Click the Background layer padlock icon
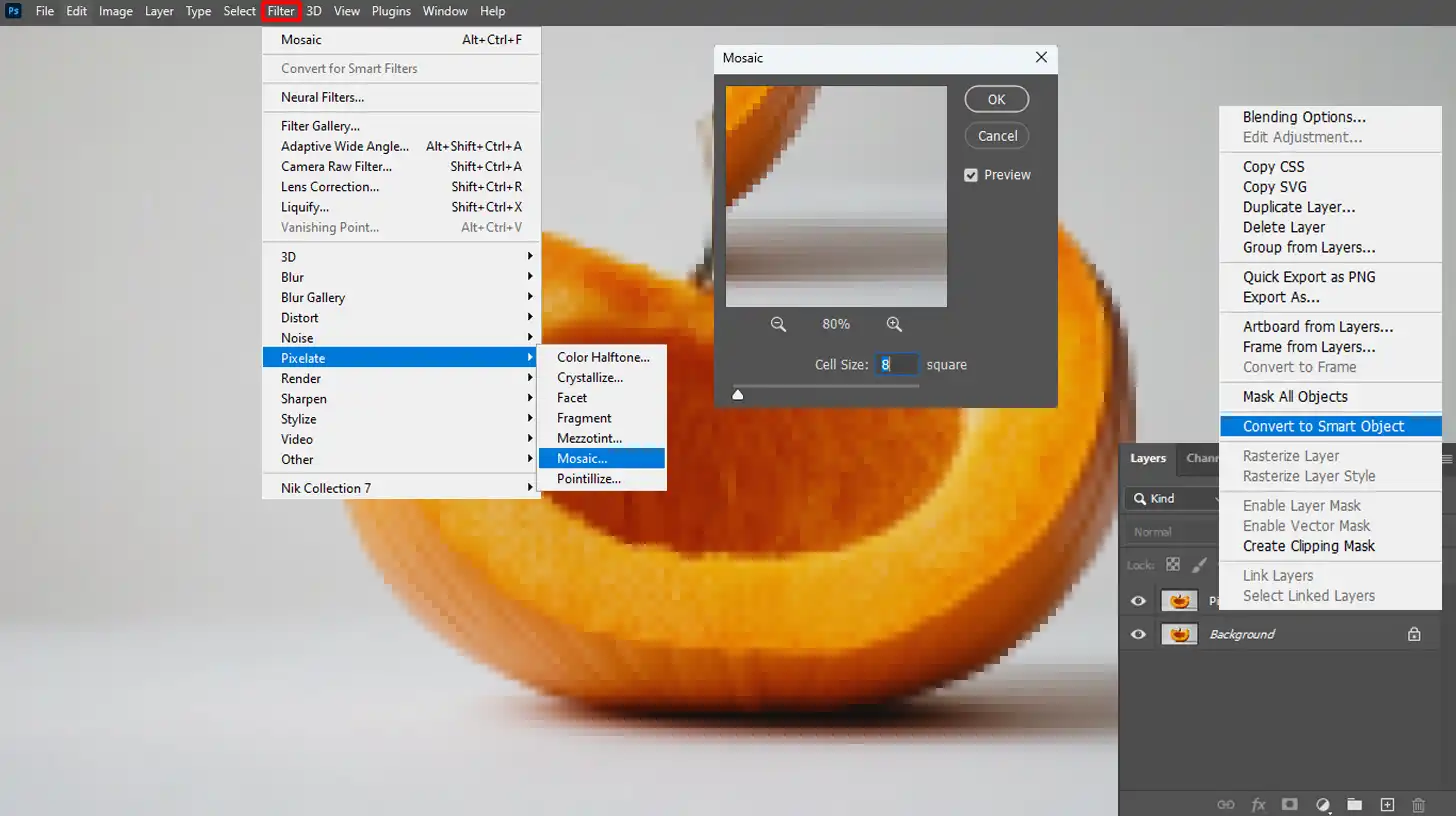Image resolution: width=1456 pixels, height=816 pixels. (x=1414, y=634)
